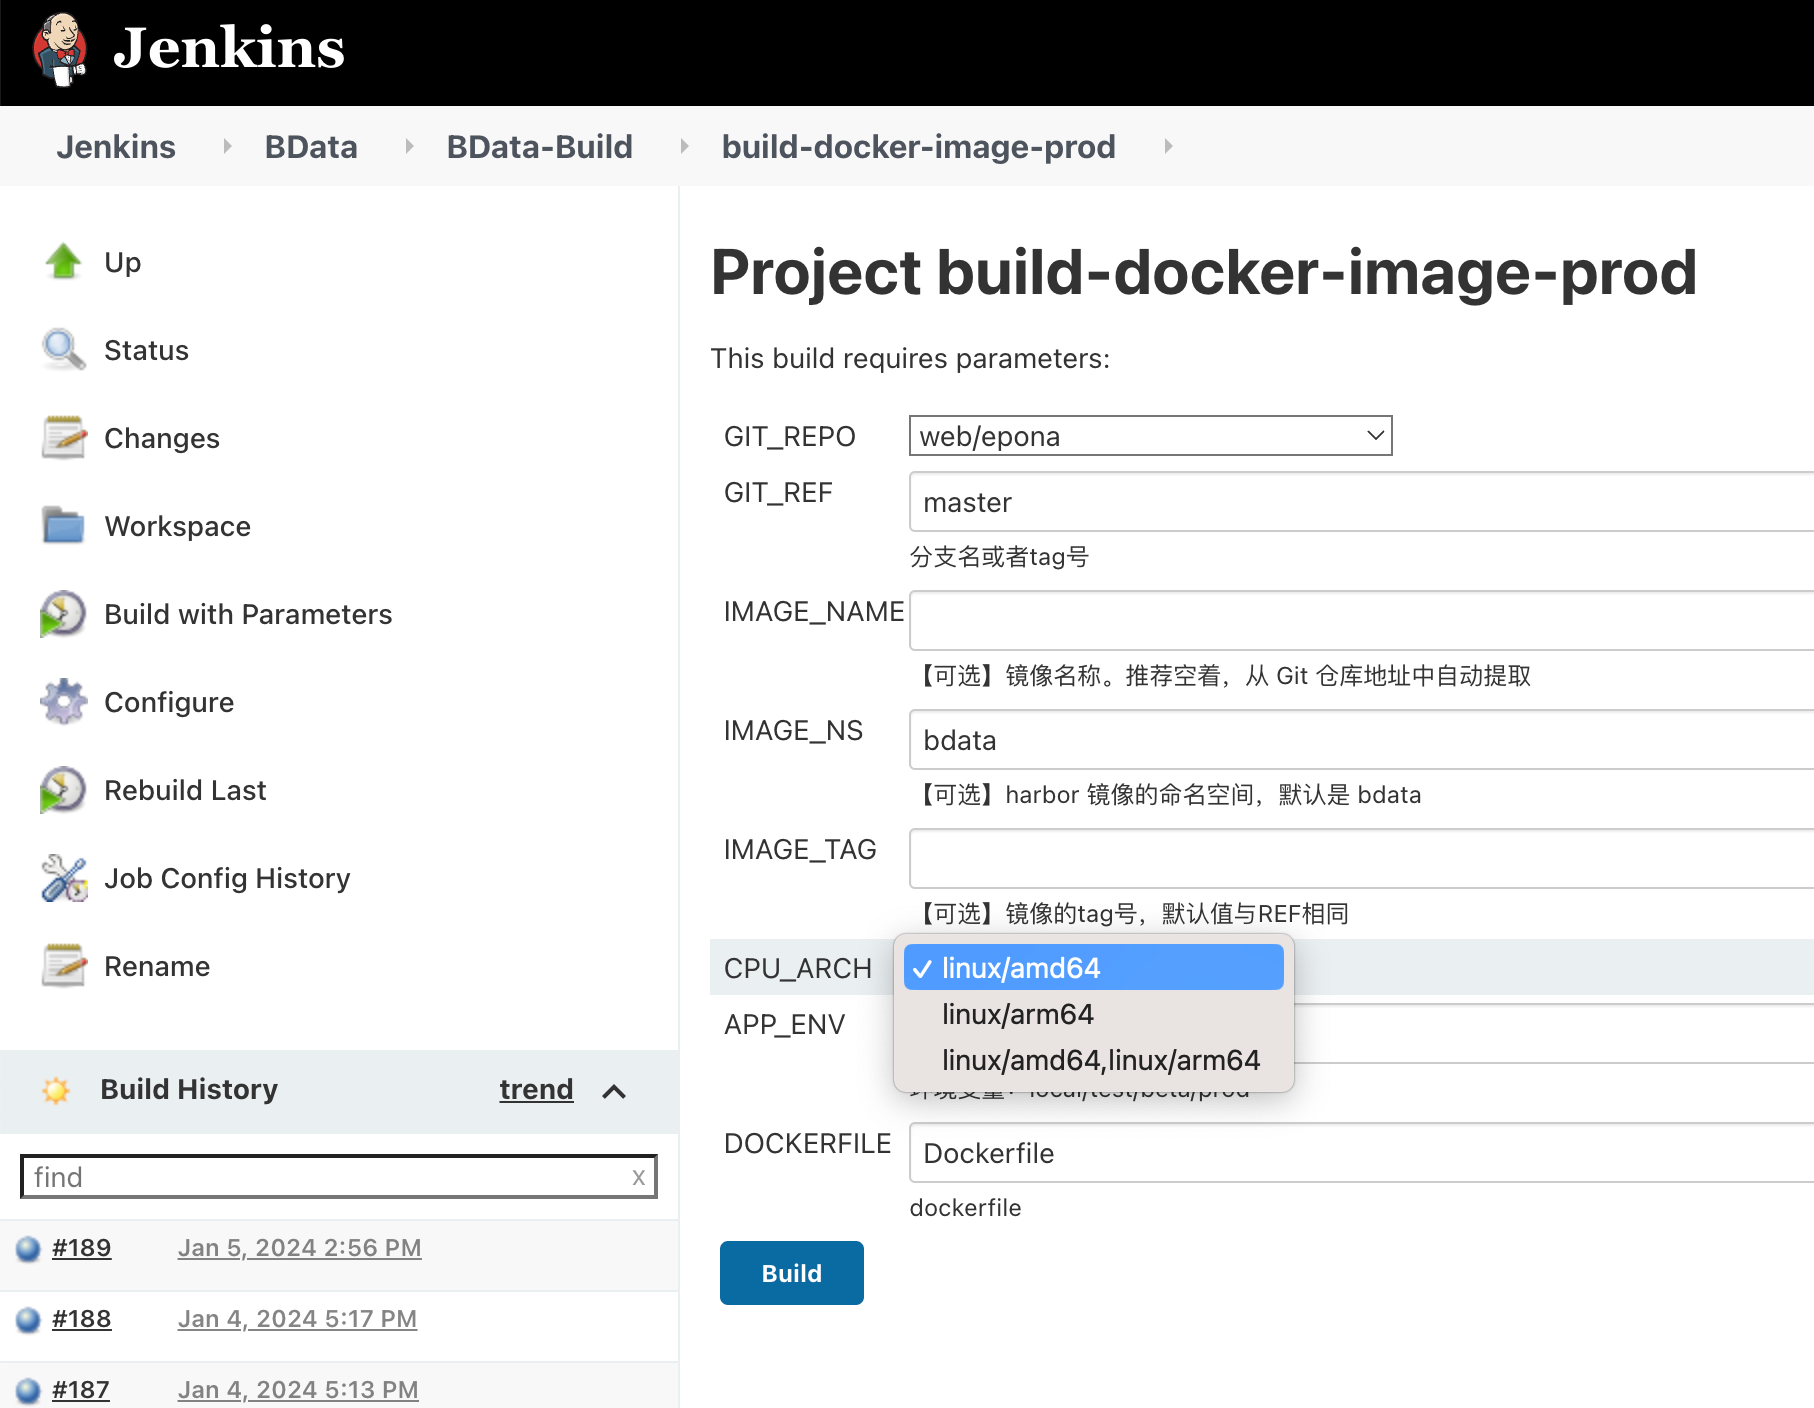Click the APP_ENV parameter label
The height and width of the screenshot is (1408, 1814).
(785, 1024)
